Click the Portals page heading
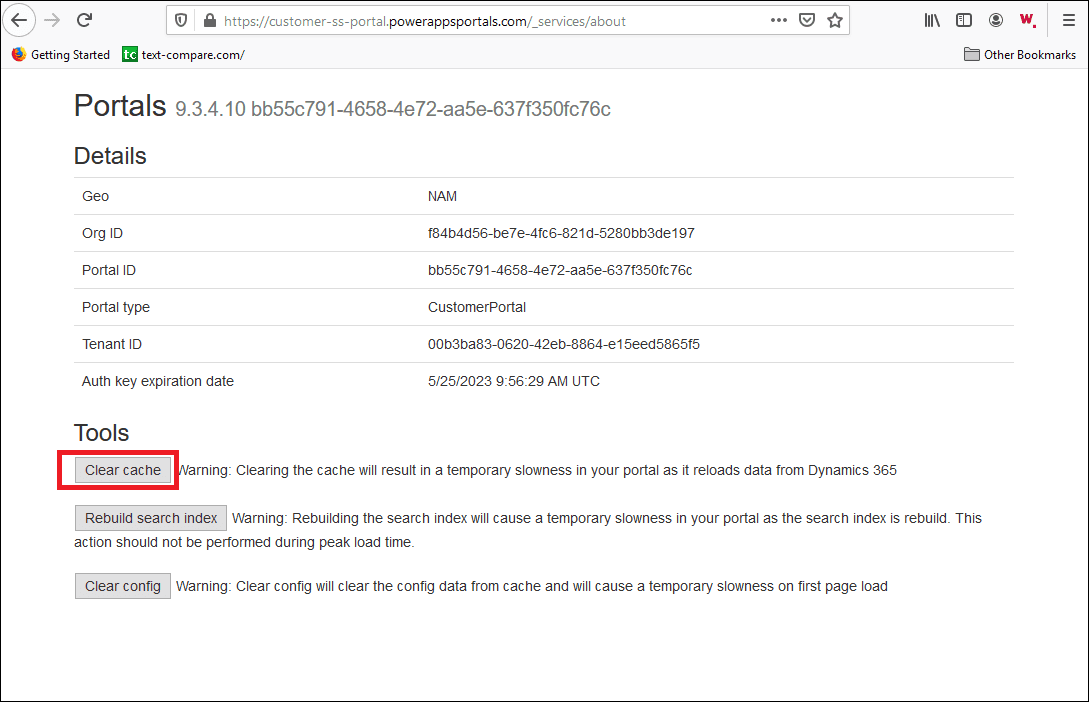1089x702 pixels. pos(120,106)
